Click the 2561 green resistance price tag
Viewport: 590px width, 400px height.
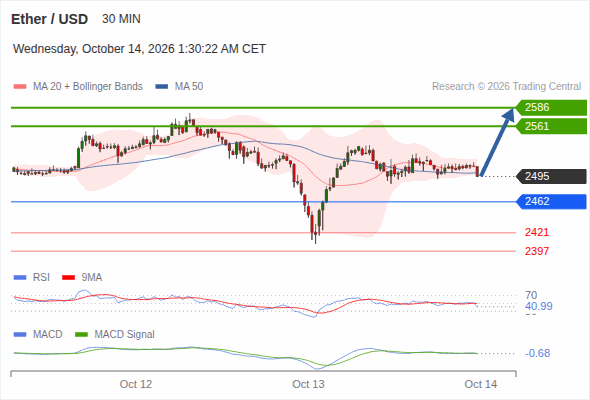coord(551,126)
